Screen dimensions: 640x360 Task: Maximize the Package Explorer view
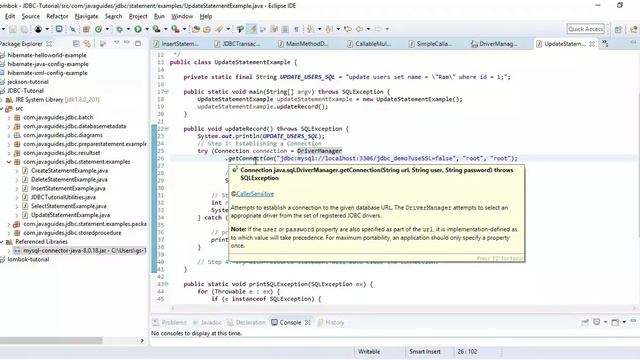(x=138, y=43)
